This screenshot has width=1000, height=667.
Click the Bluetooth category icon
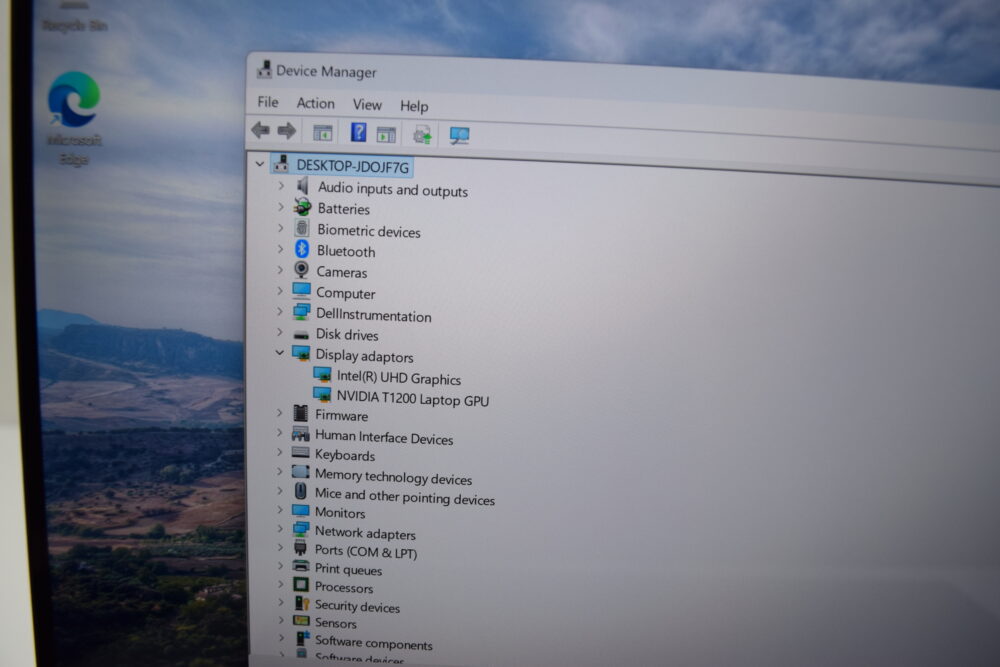[x=302, y=249]
